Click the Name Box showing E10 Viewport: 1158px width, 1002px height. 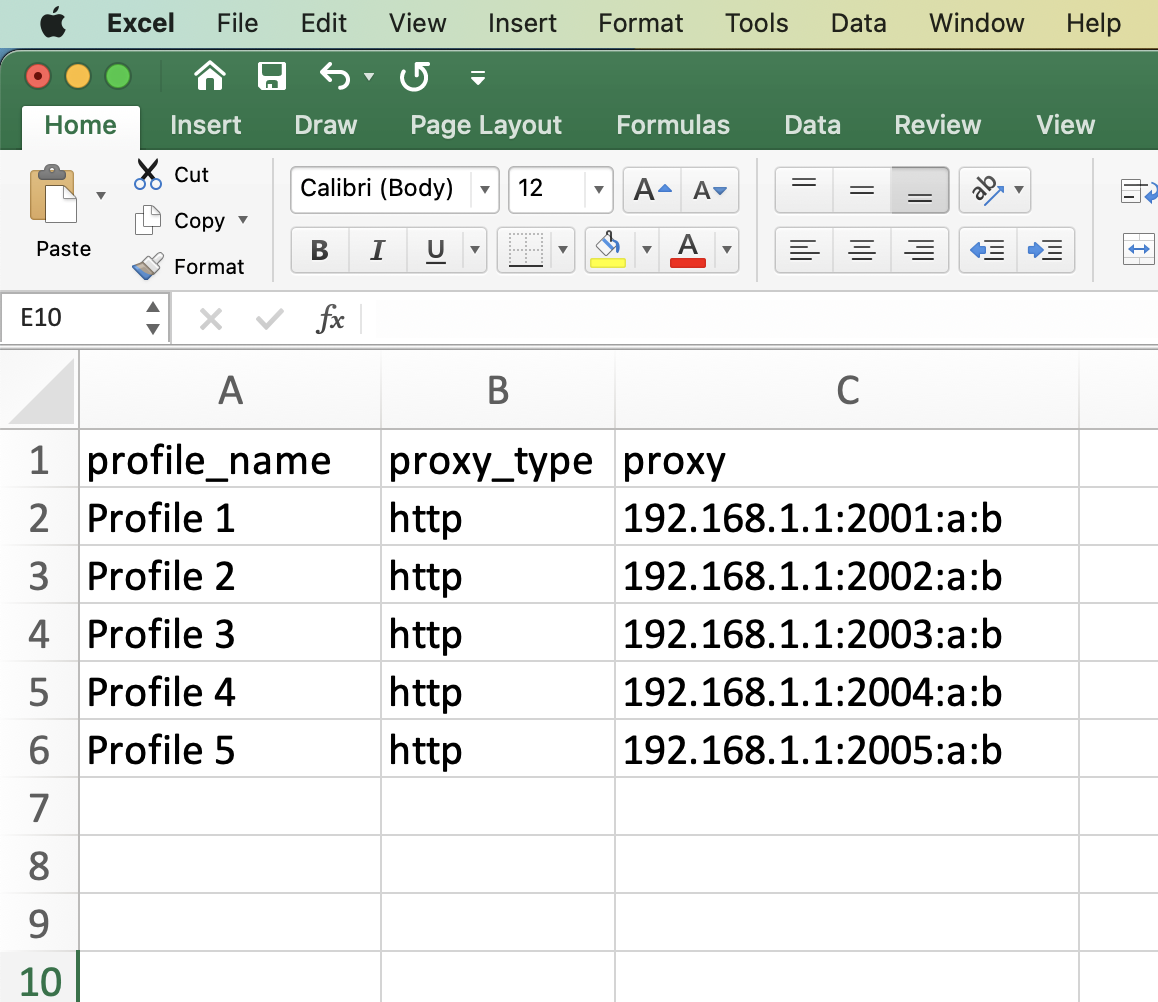(85, 318)
